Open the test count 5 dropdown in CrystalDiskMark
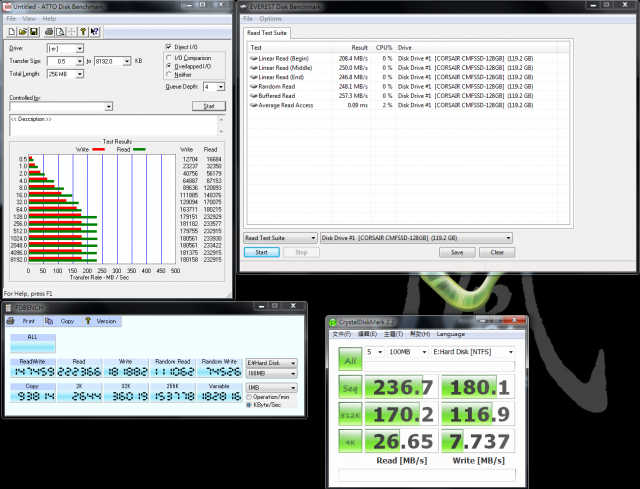 pyautogui.click(x=374, y=352)
